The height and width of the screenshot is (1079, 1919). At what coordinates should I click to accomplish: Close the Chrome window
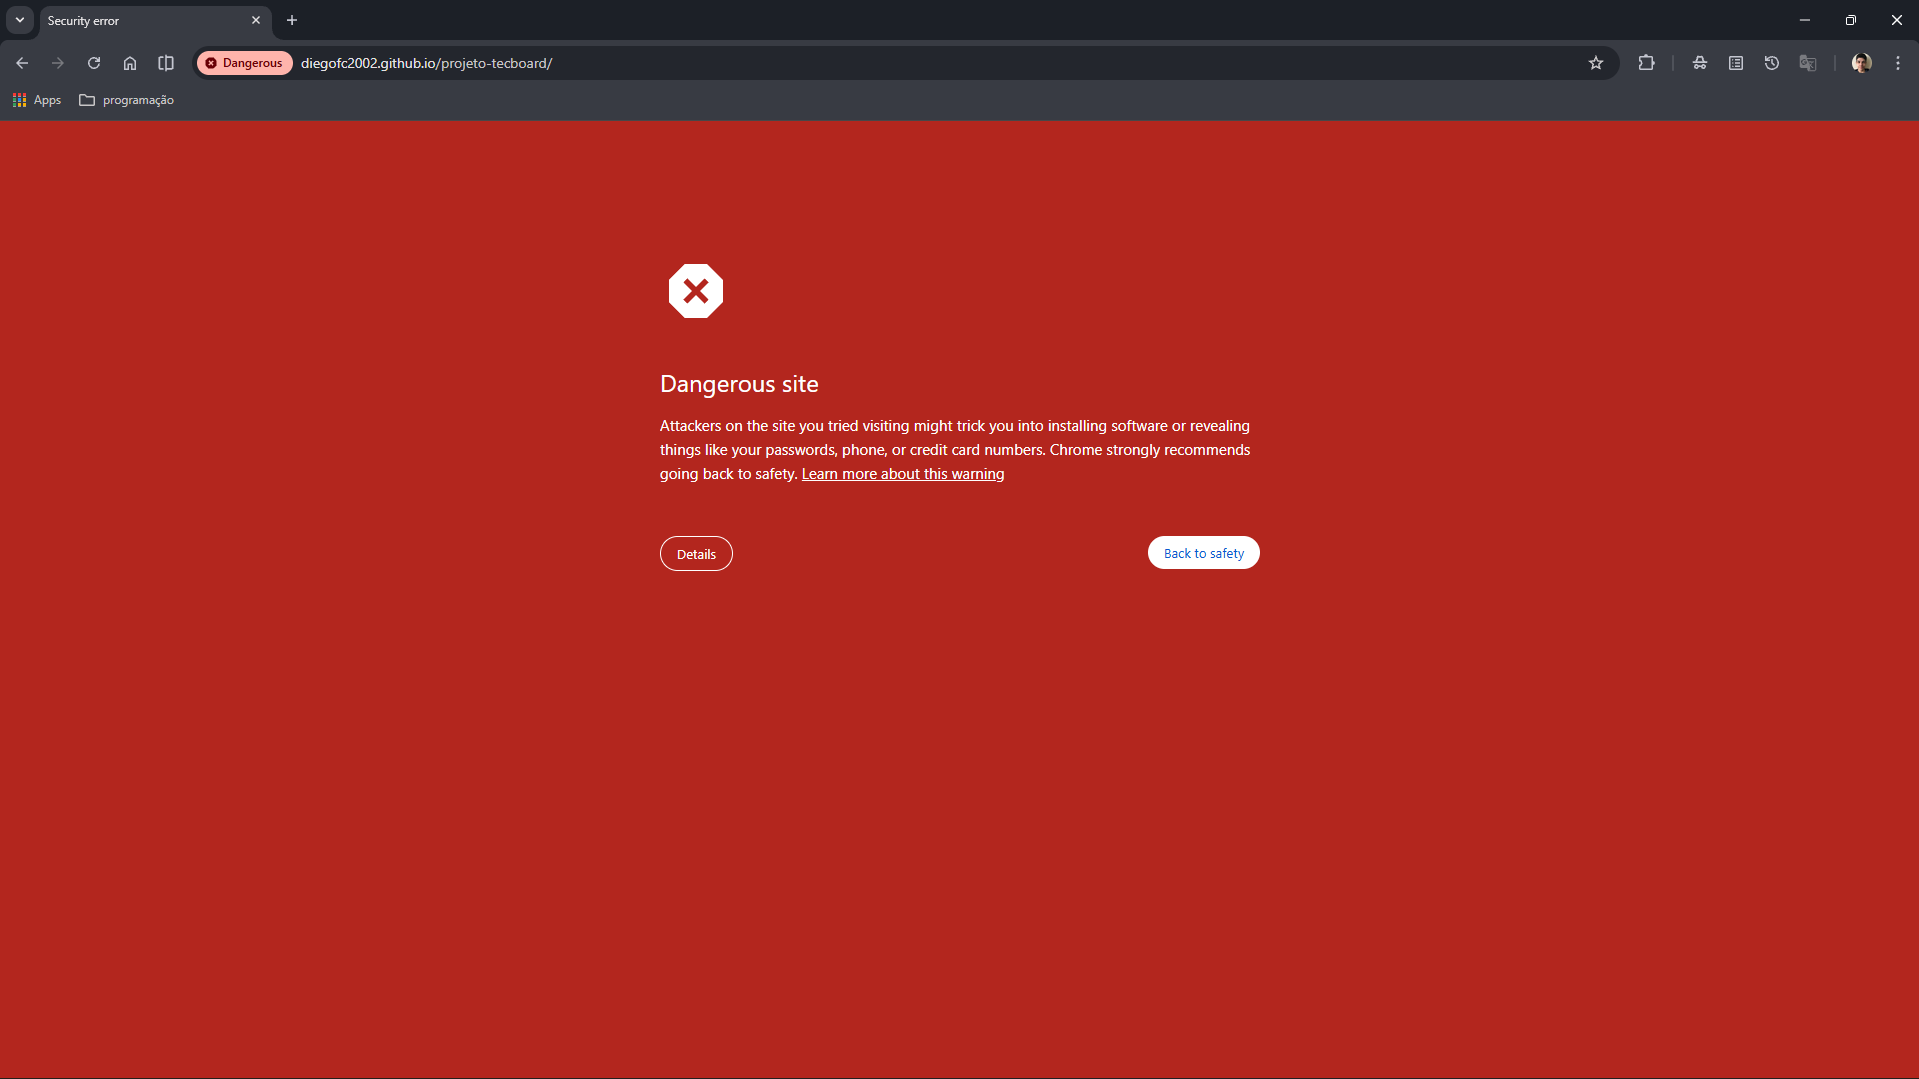point(1897,20)
